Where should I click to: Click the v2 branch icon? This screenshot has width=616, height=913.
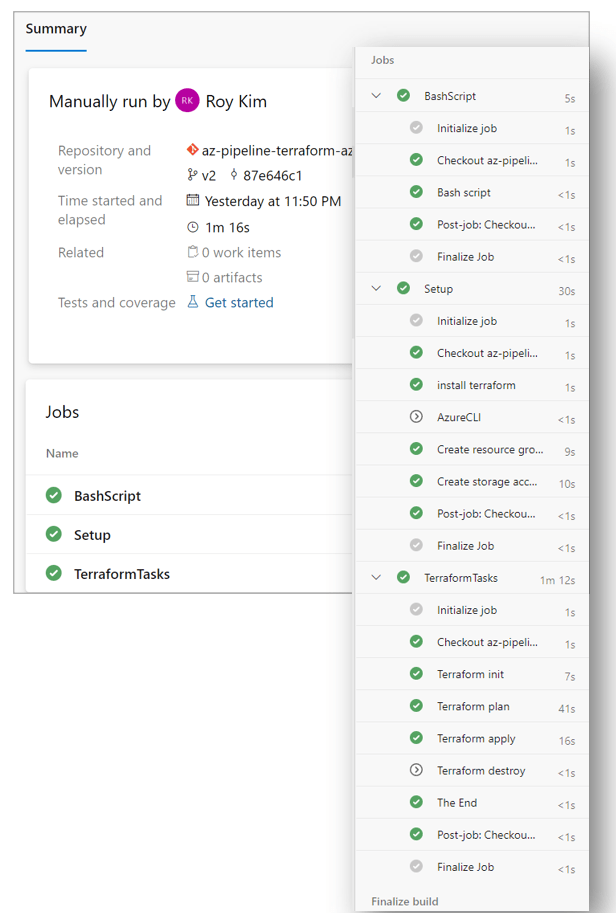click(x=193, y=175)
